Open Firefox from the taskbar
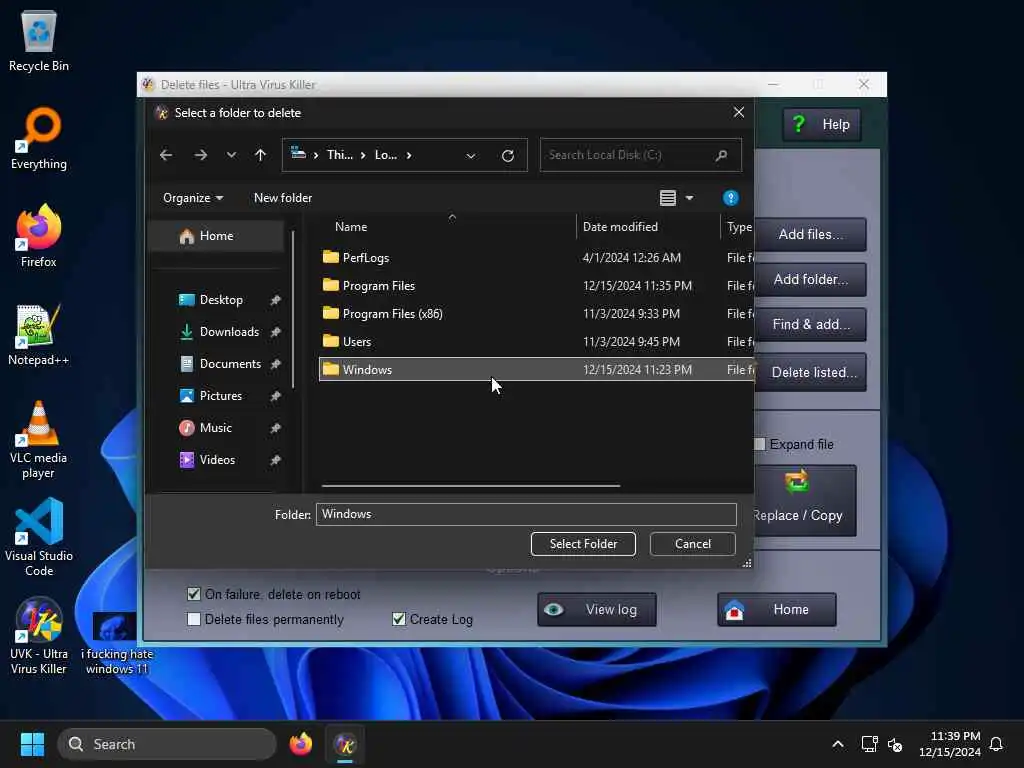 [300, 744]
